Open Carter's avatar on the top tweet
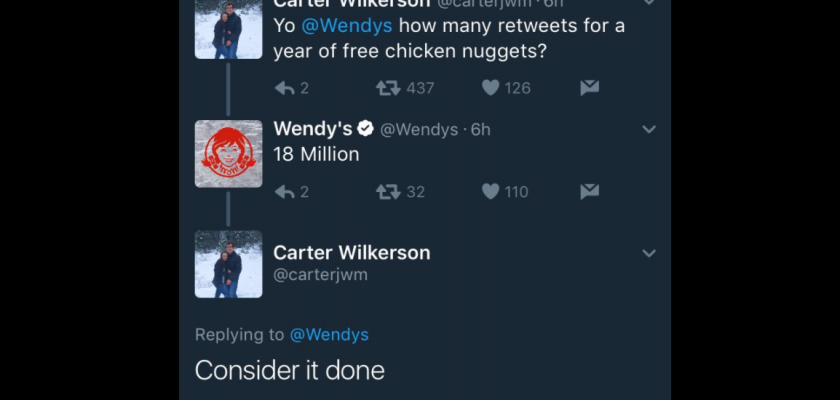 point(229,29)
